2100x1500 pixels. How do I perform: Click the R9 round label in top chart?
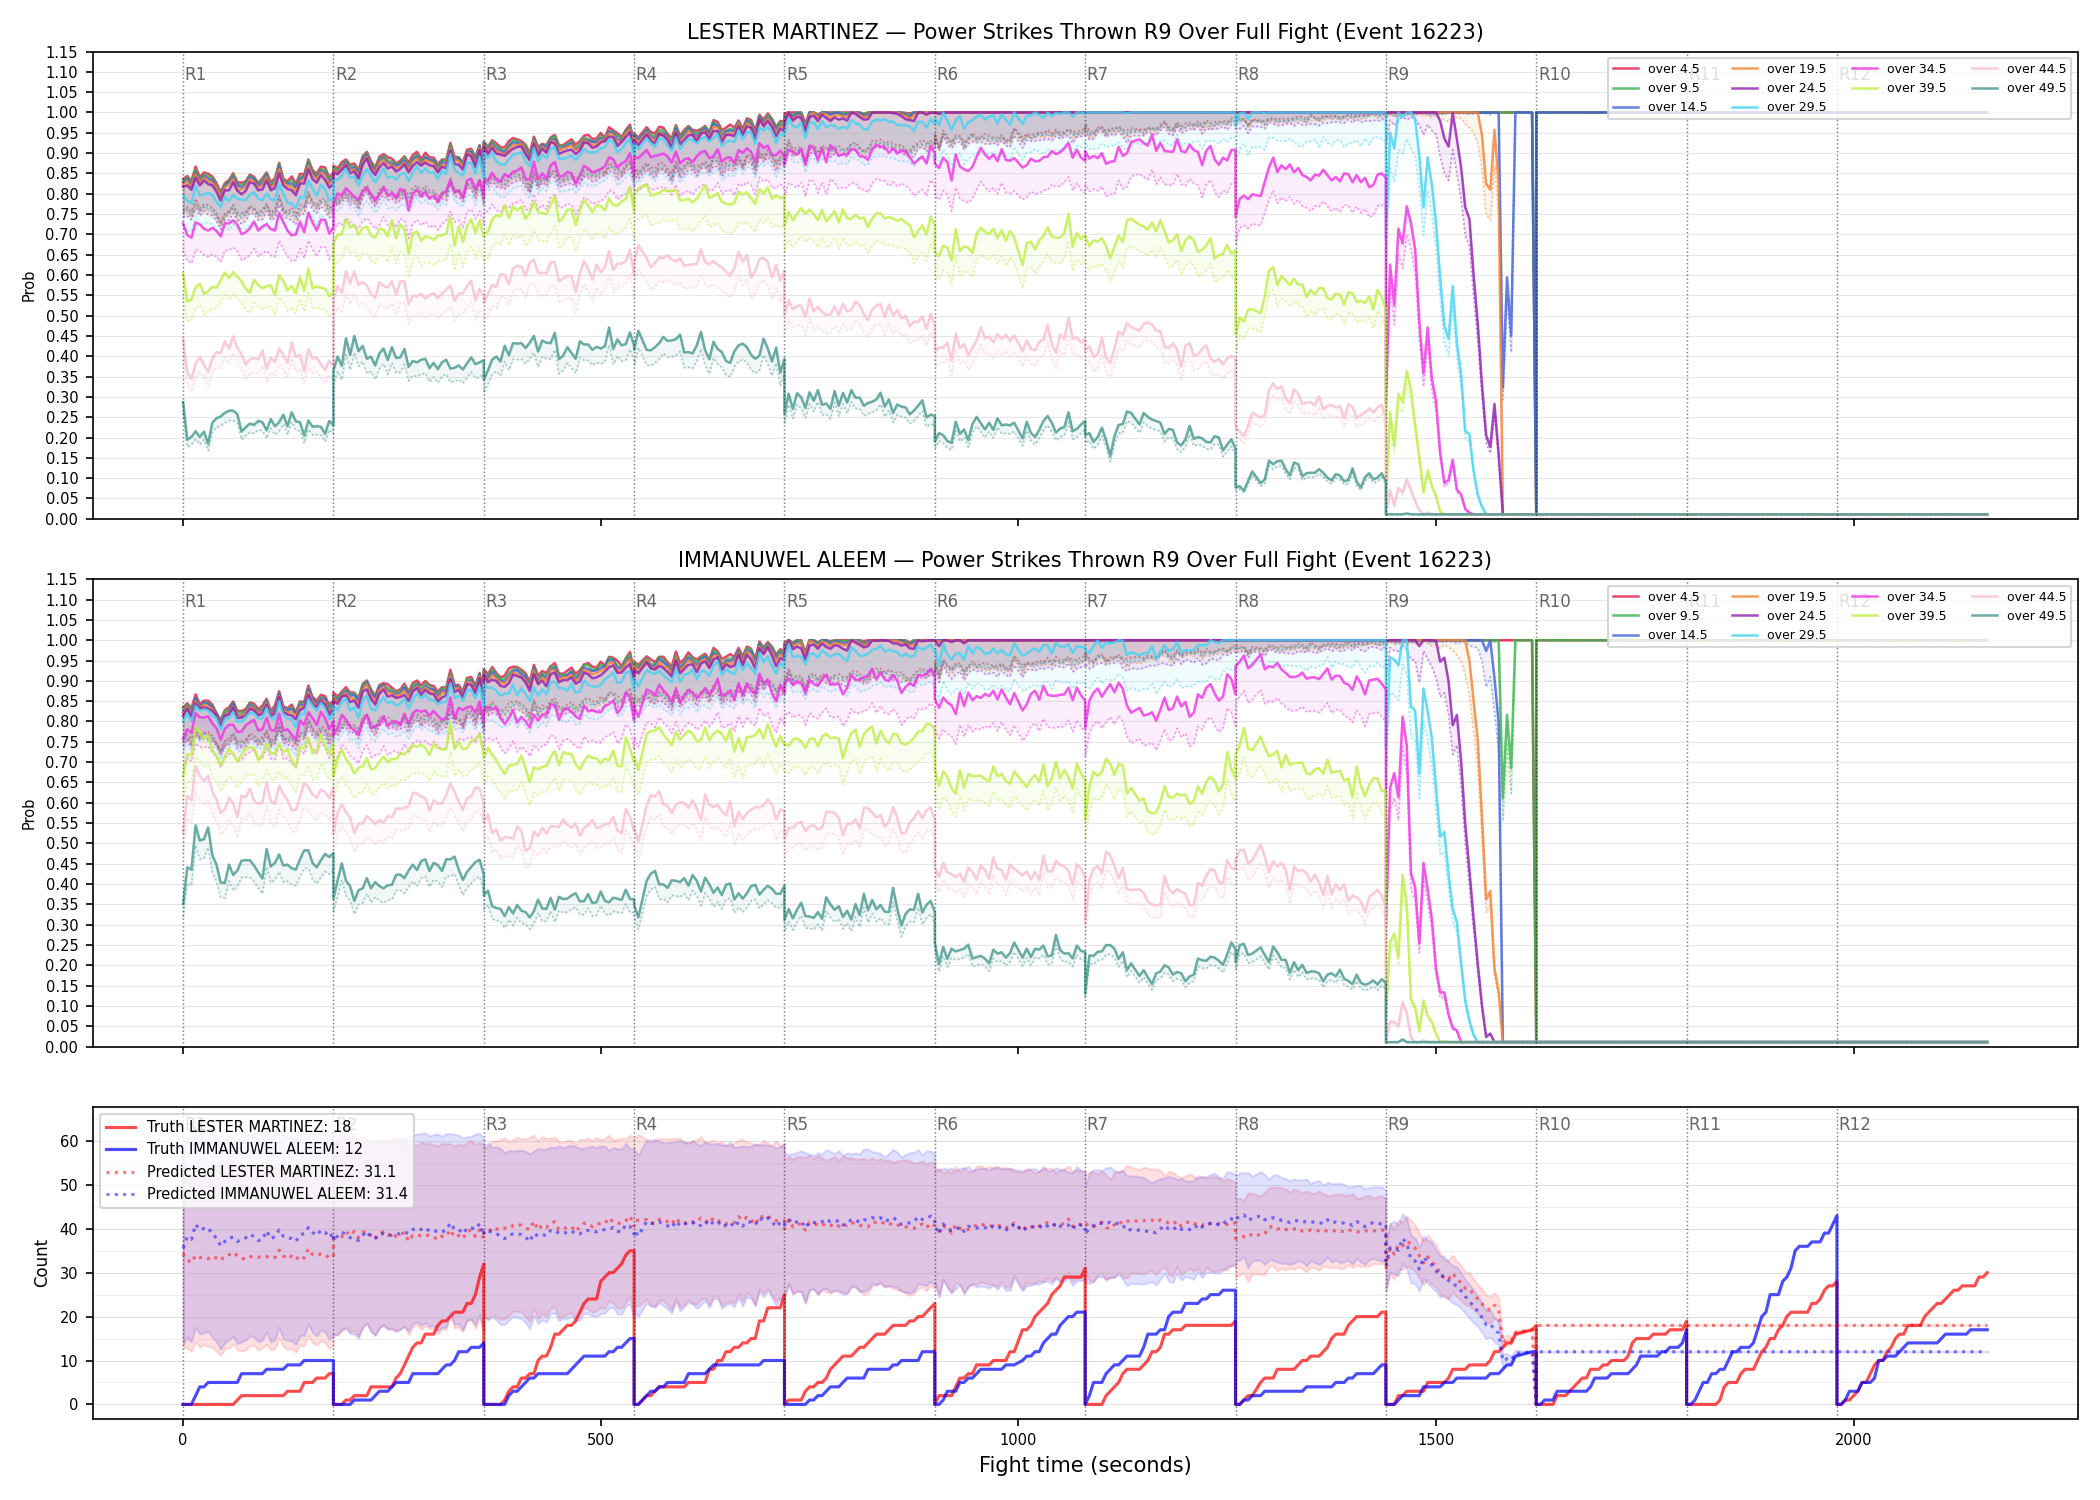click(1398, 74)
